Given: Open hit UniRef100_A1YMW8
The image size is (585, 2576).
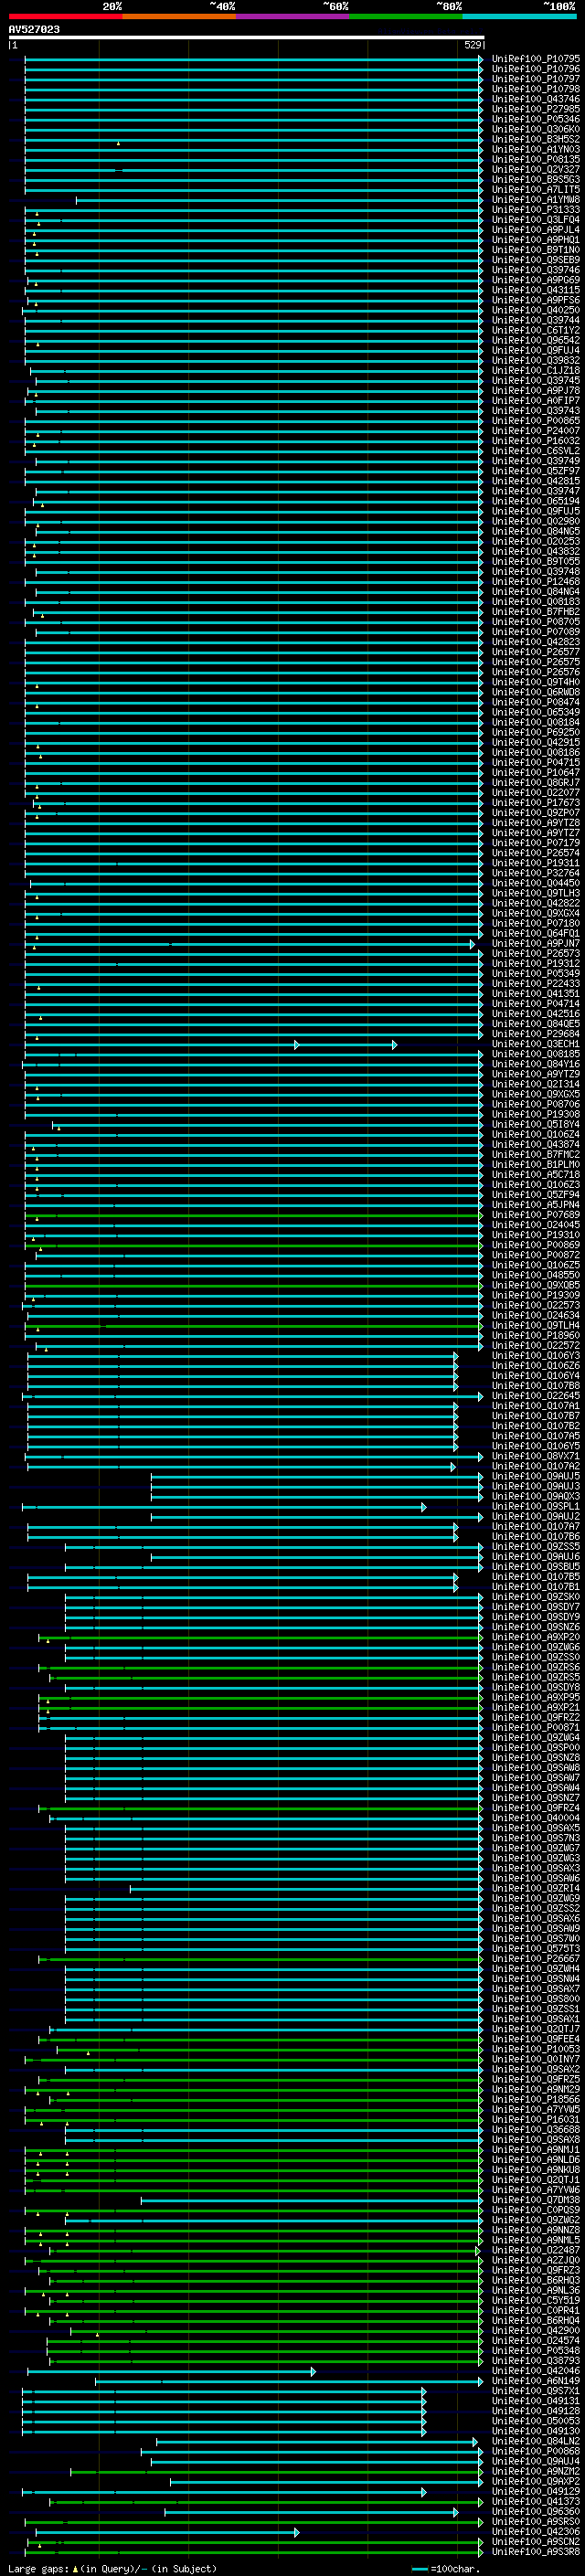Looking at the screenshot, I should [535, 199].
